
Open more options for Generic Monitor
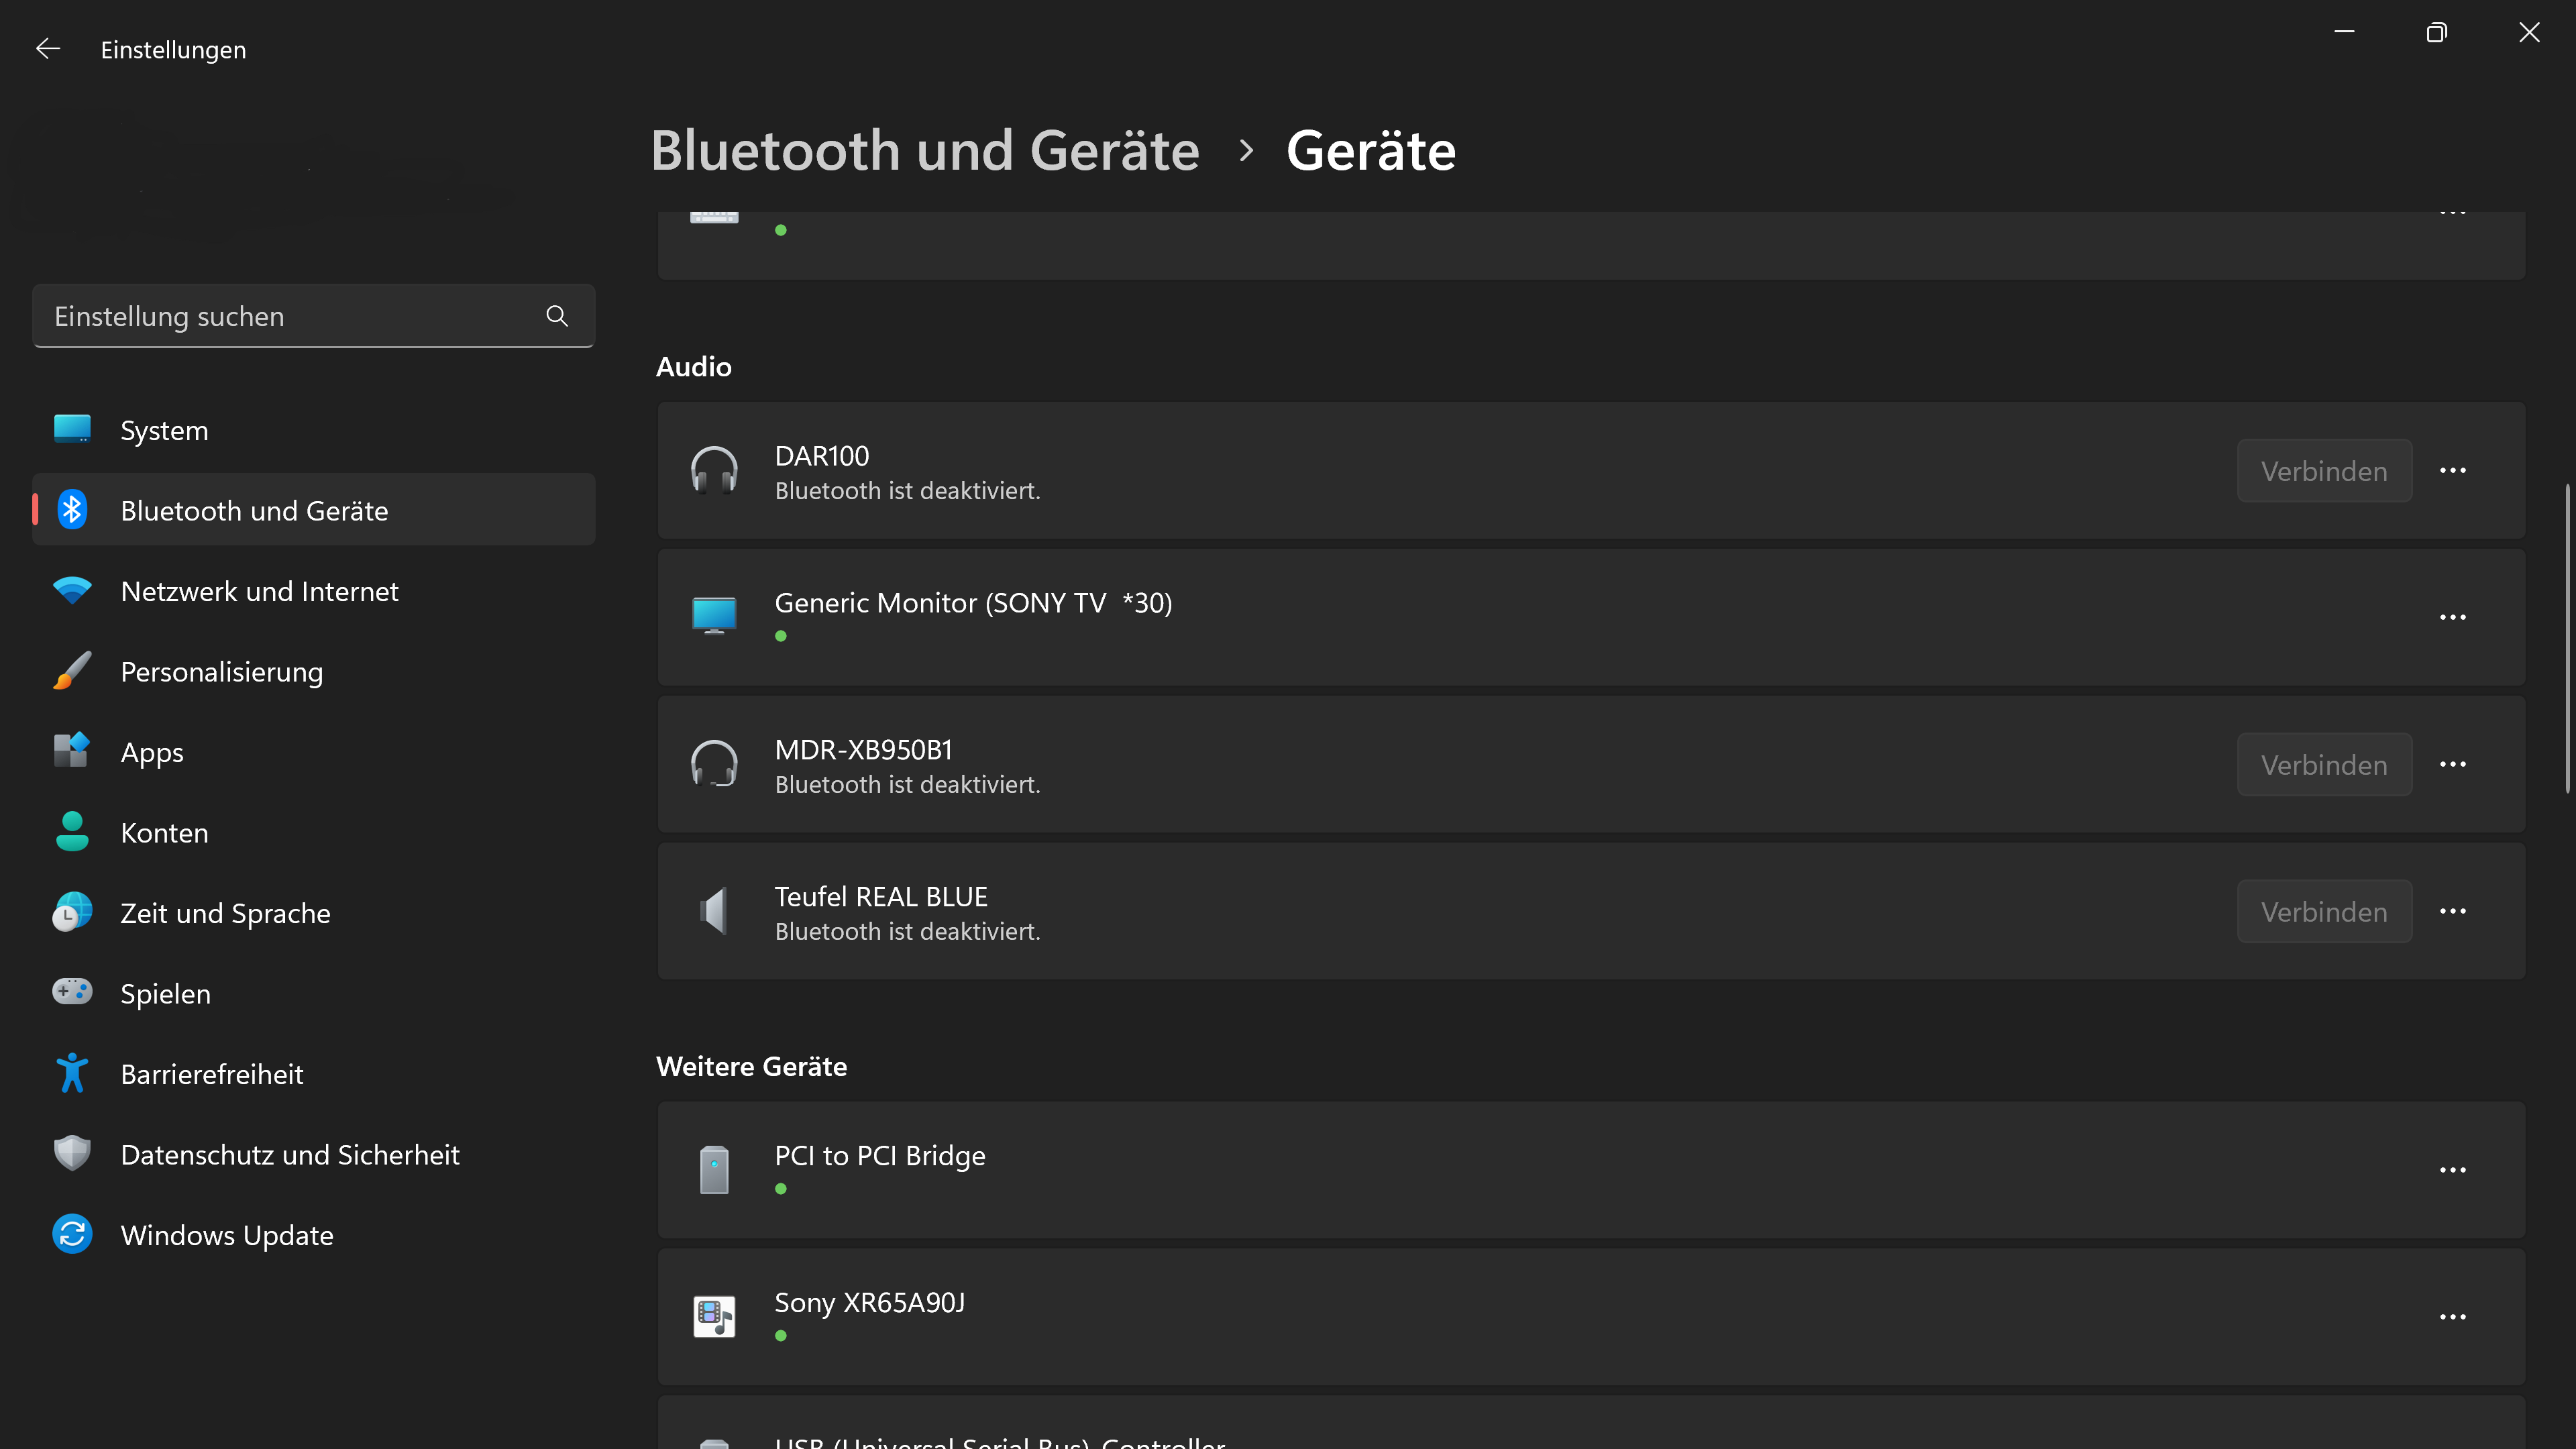2452,617
